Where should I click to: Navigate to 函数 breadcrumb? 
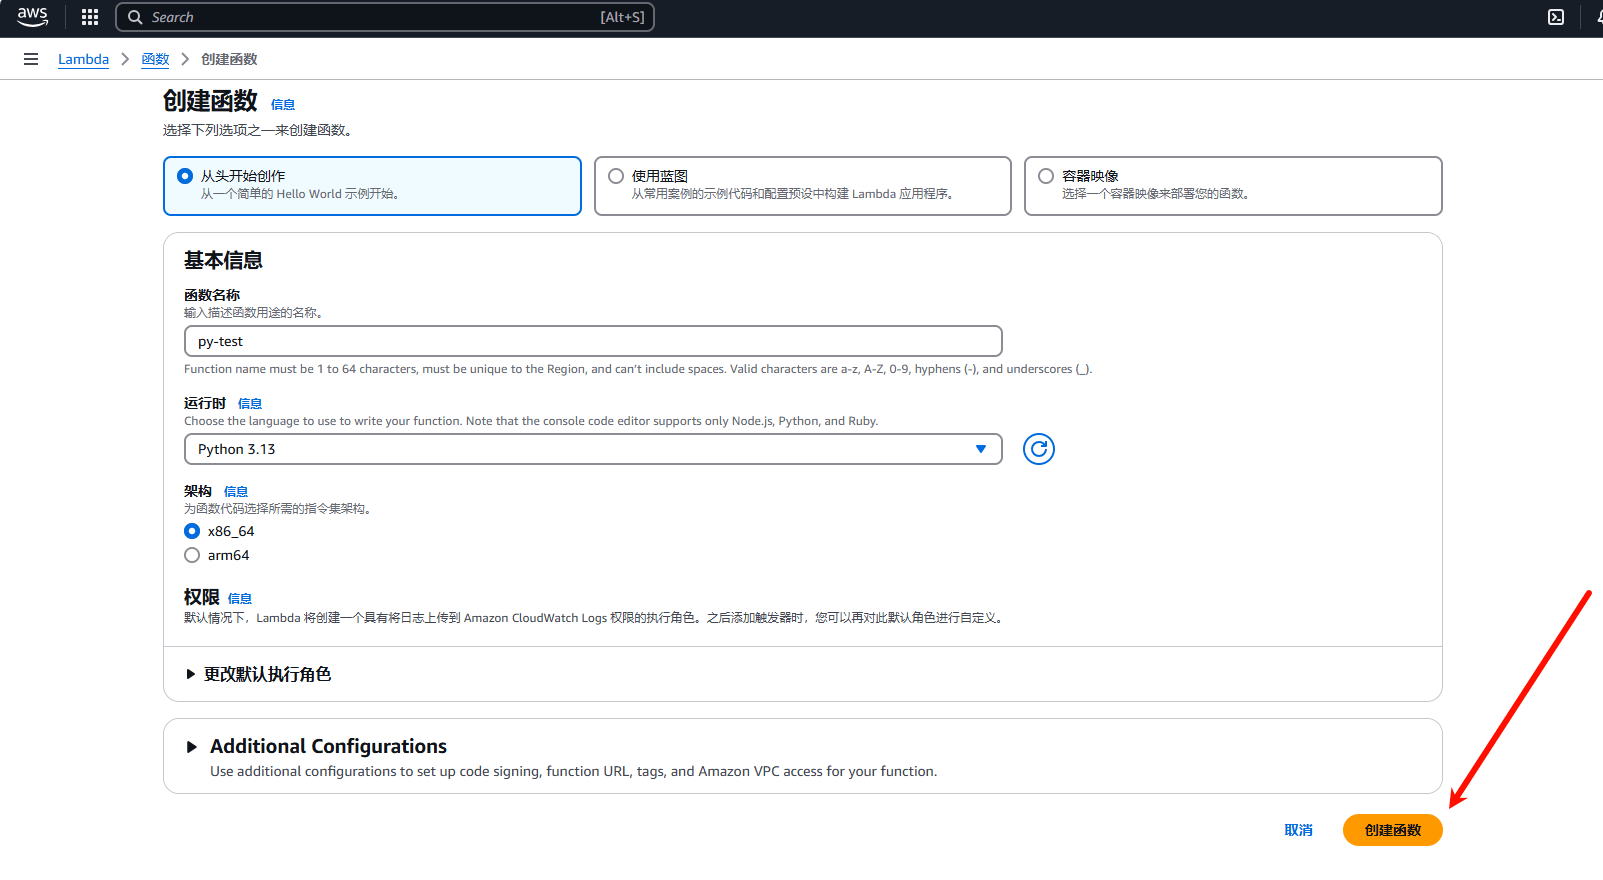(155, 59)
